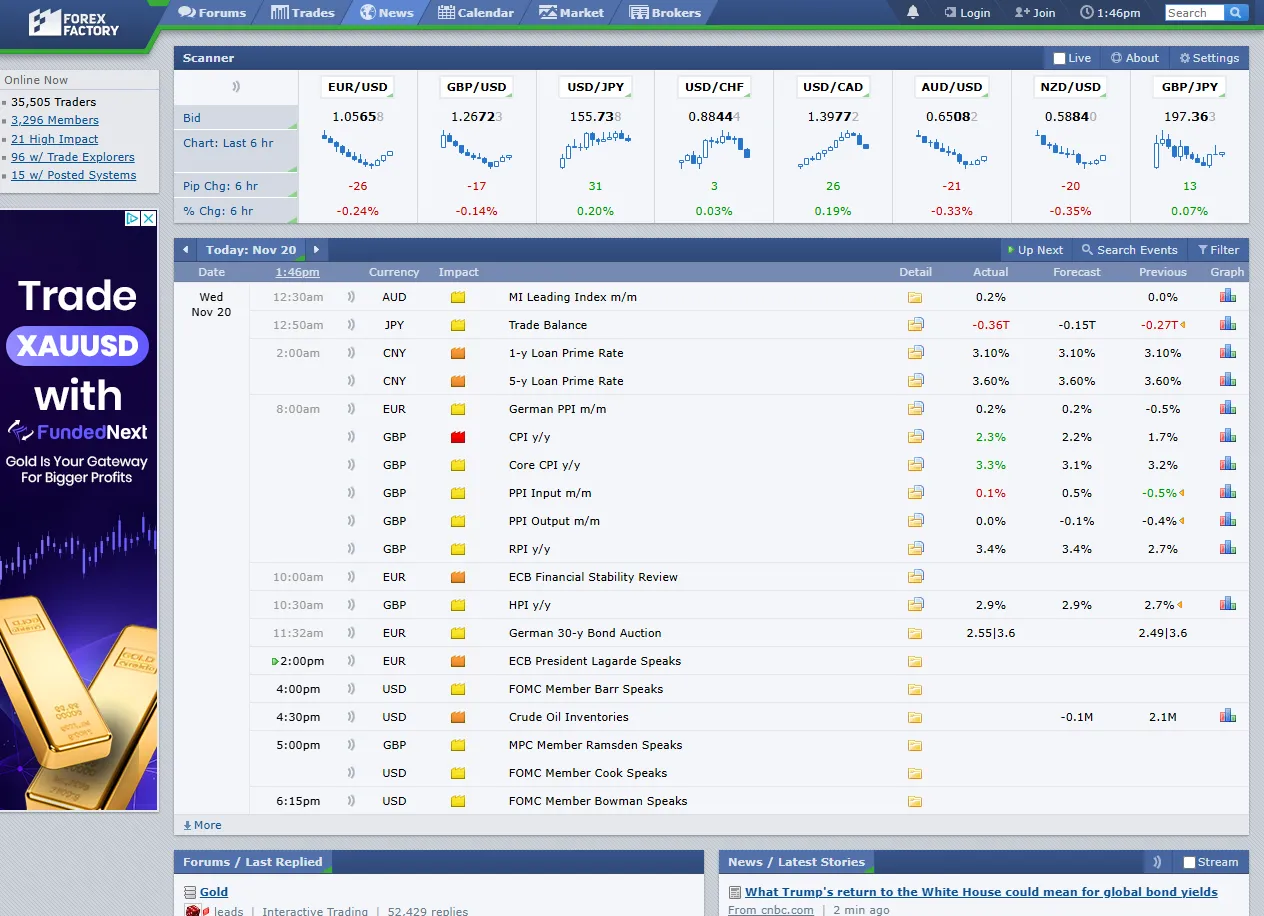This screenshot has width=1264, height=916.
Task: Open detail folder for ECB President Lagarde Speaks
Action: [915, 661]
